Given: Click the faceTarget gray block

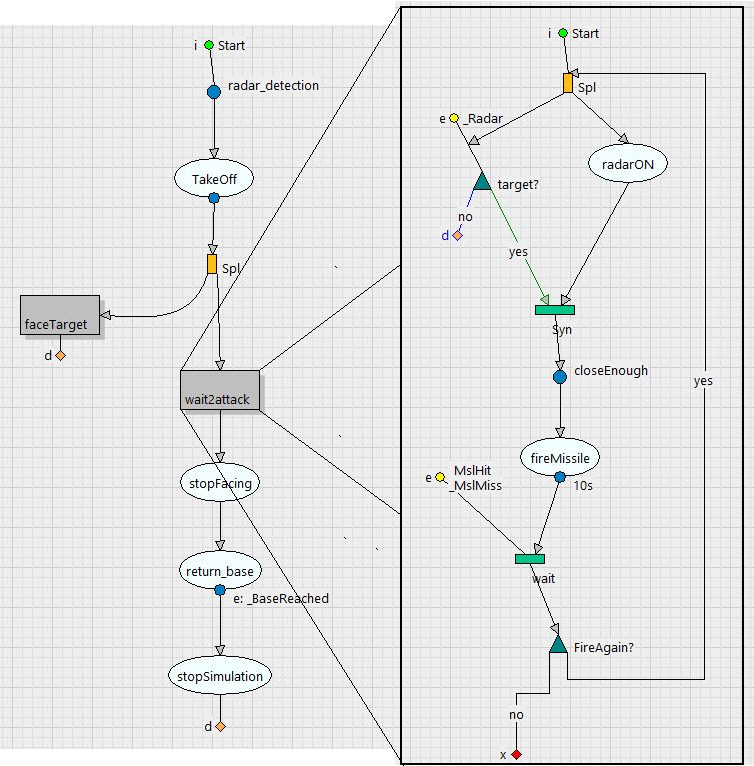Looking at the screenshot, I should click(x=59, y=315).
